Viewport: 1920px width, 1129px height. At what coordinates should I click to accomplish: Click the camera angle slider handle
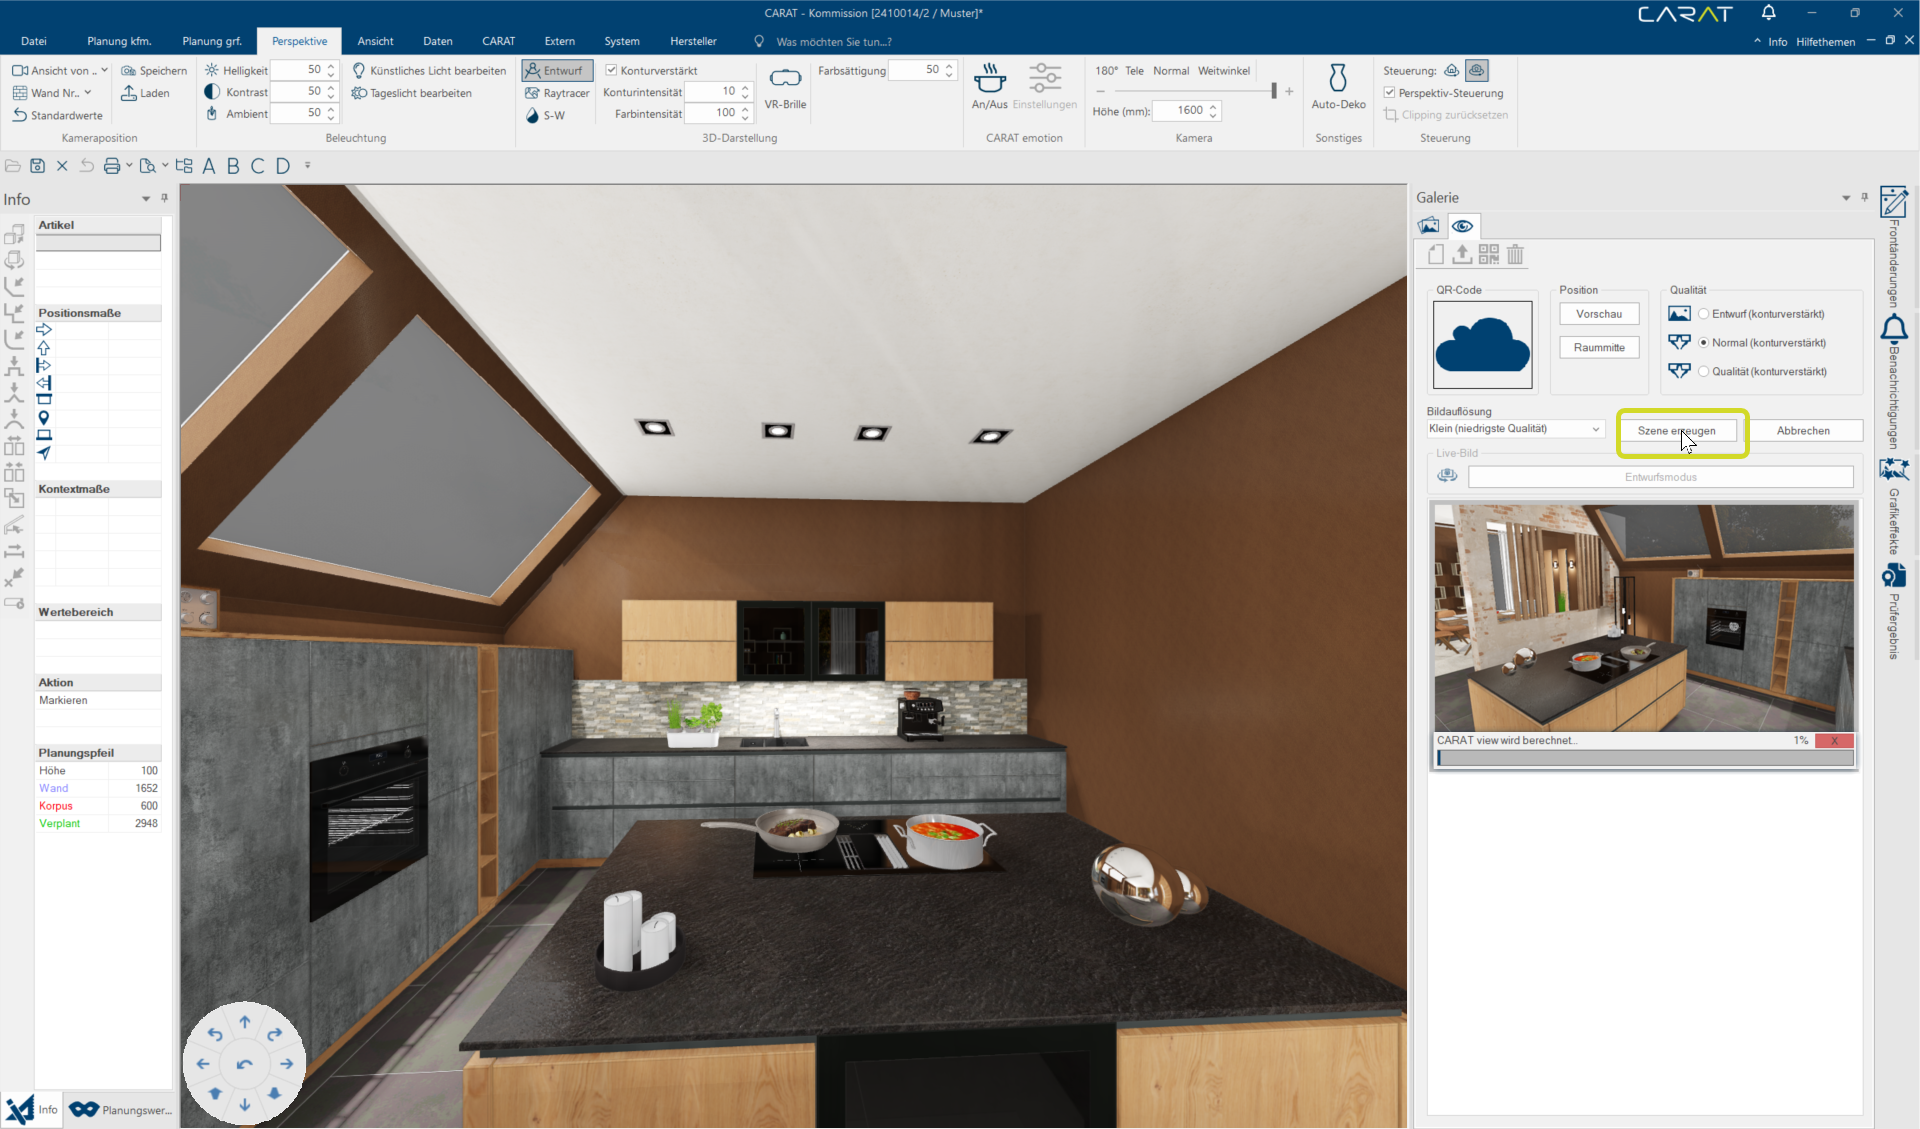(x=1273, y=91)
